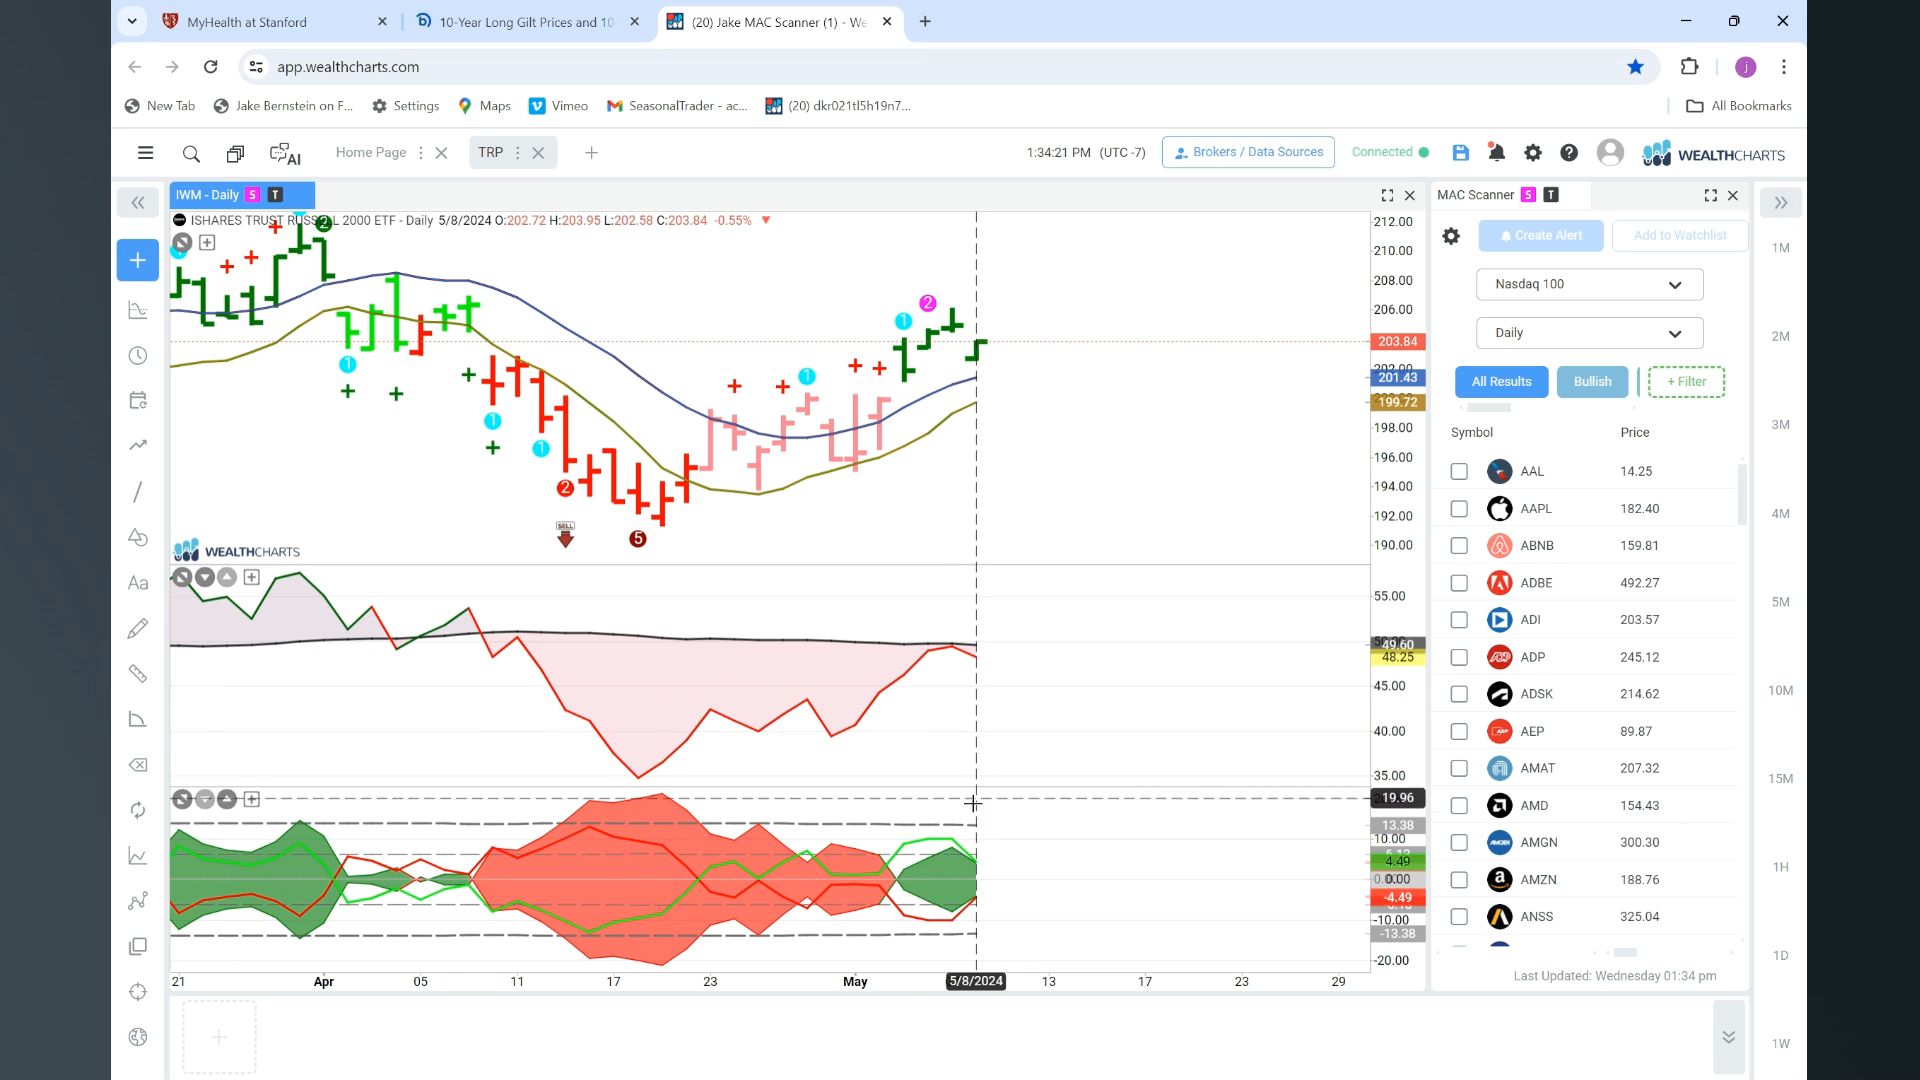Tick the ADI checkbox
This screenshot has width=1920, height=1080.
pyautogui.click(x=1459, y=620)
